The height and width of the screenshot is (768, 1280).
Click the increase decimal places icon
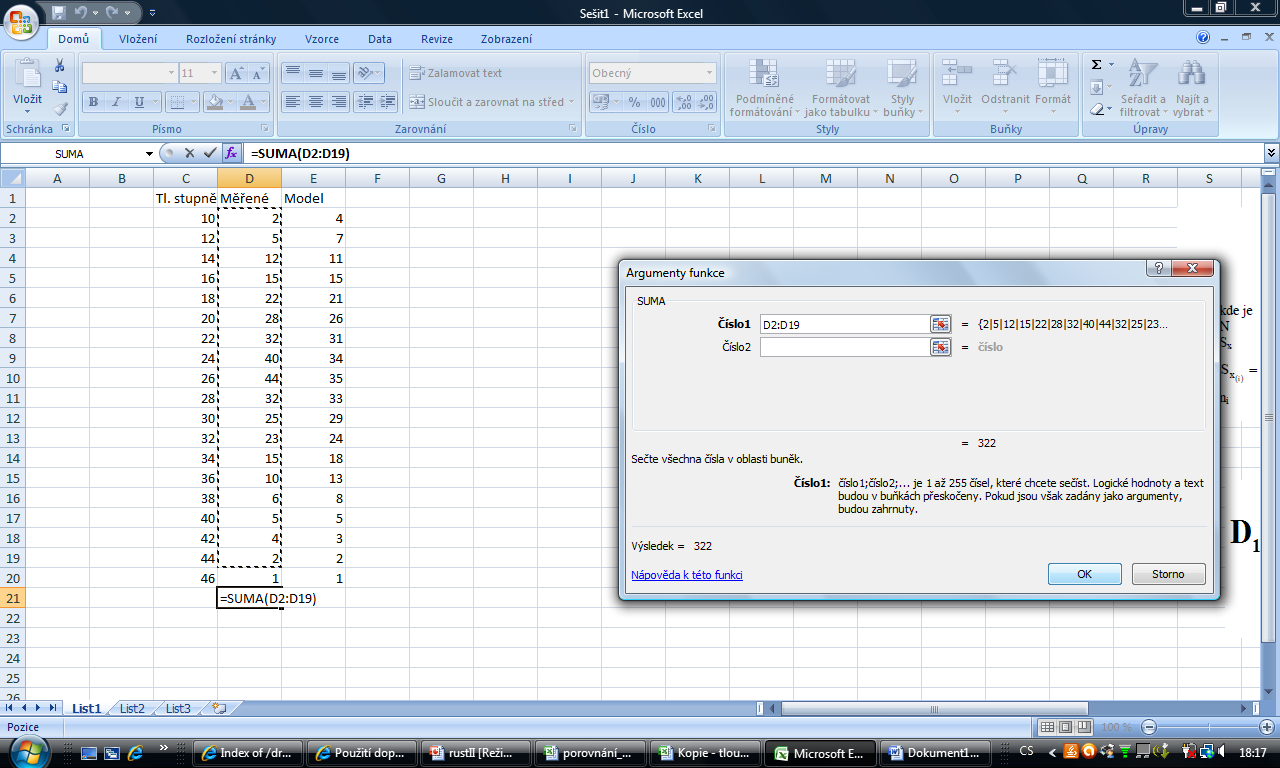tap(684, 102)
